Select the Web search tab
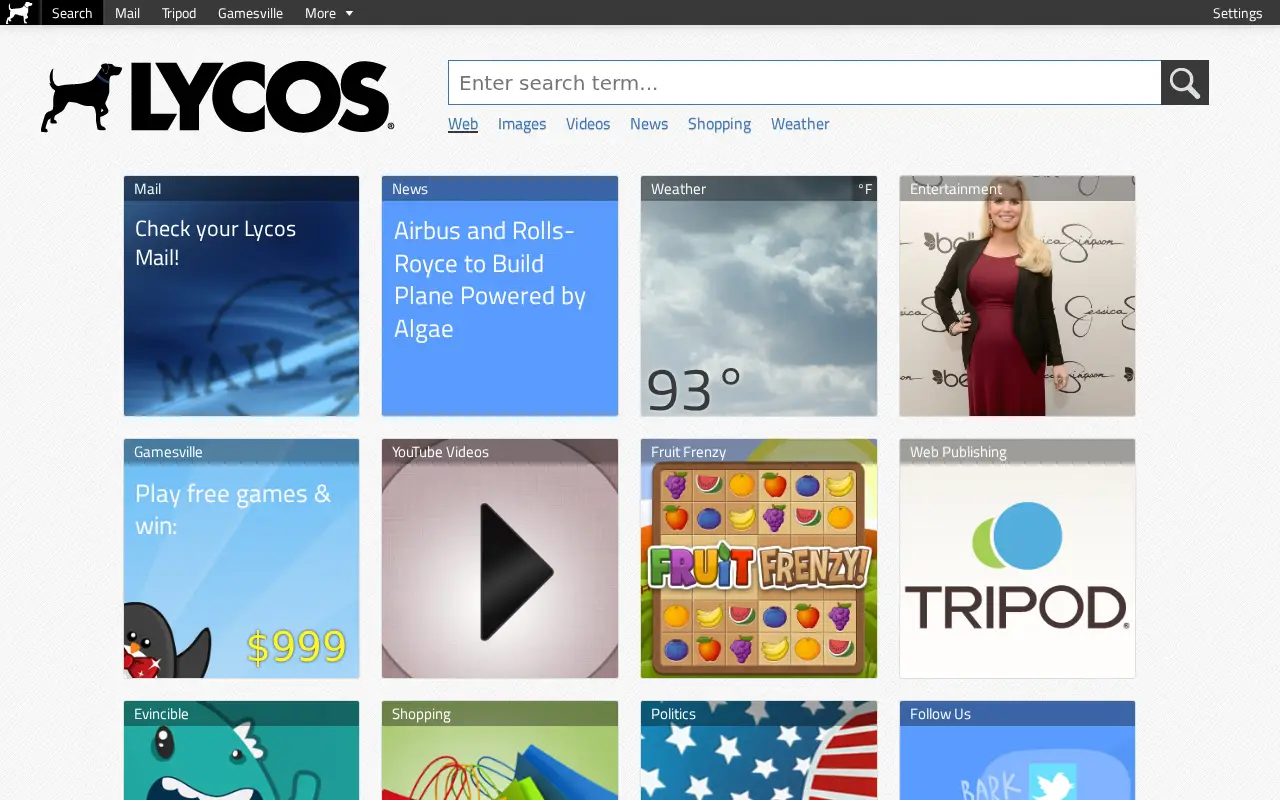1280x800 pixels. [463, 124]
